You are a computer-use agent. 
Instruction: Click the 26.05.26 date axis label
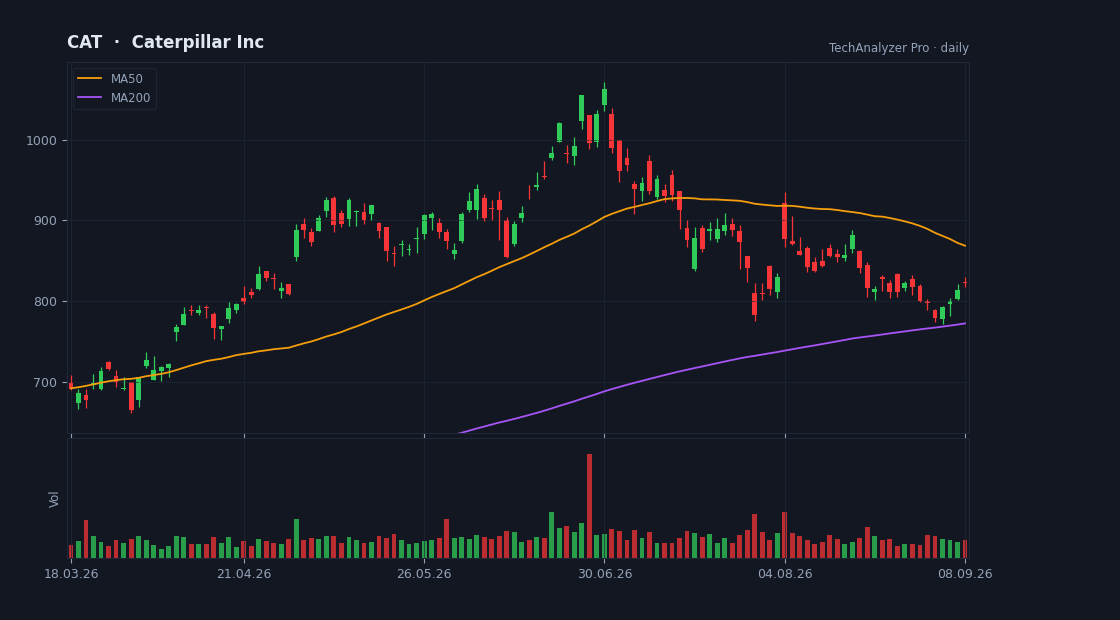click(x=424, y=574)
